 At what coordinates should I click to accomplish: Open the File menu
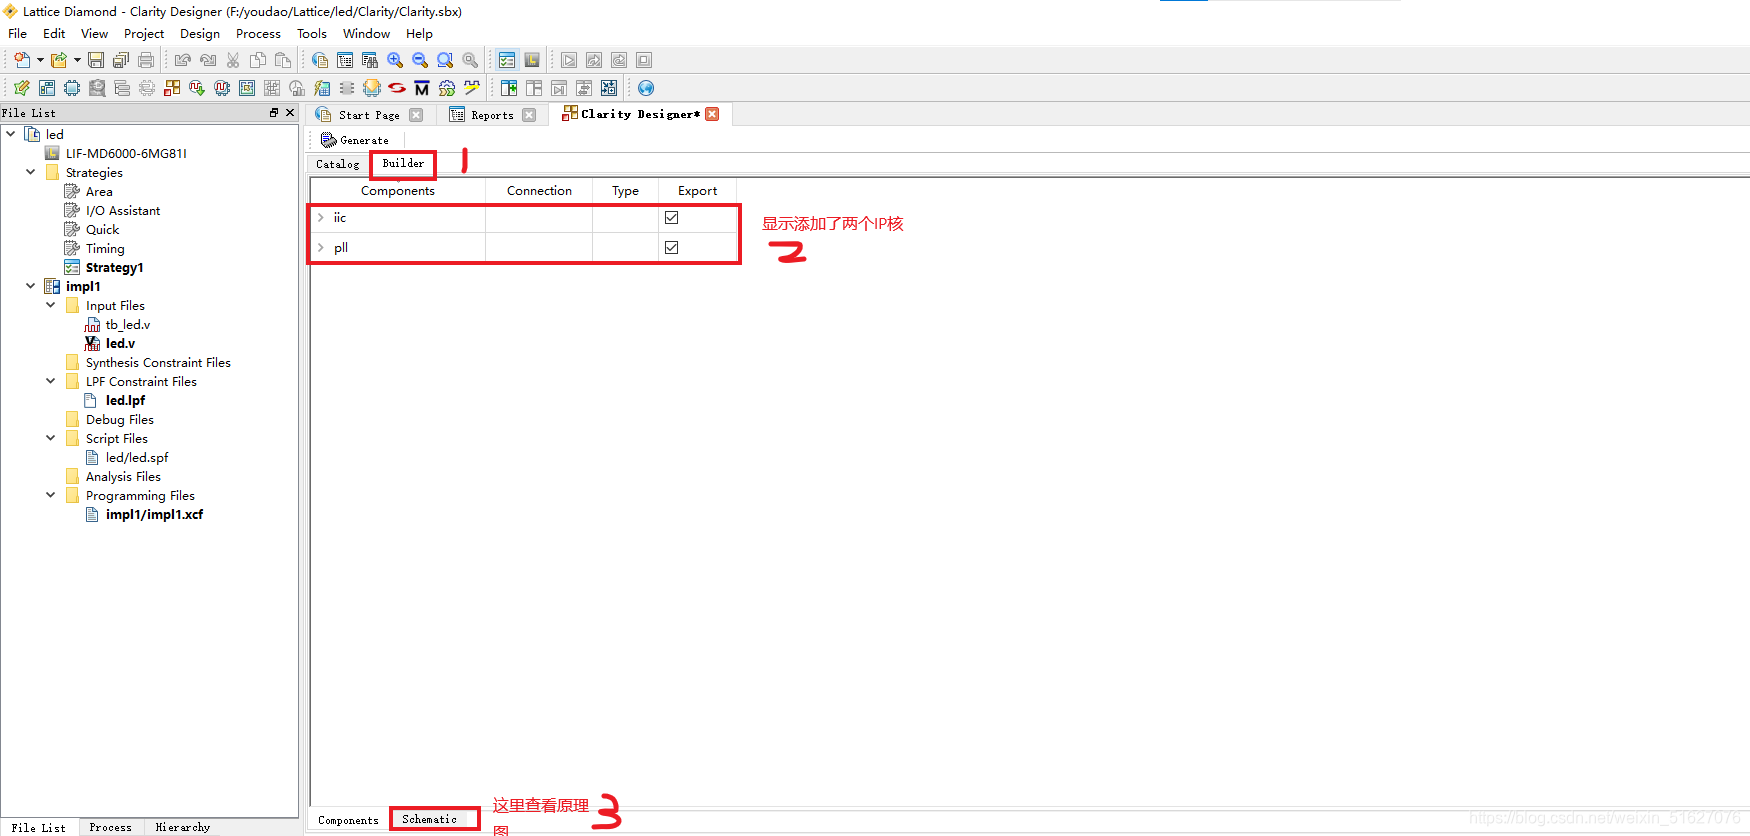[x=18, y=33]
